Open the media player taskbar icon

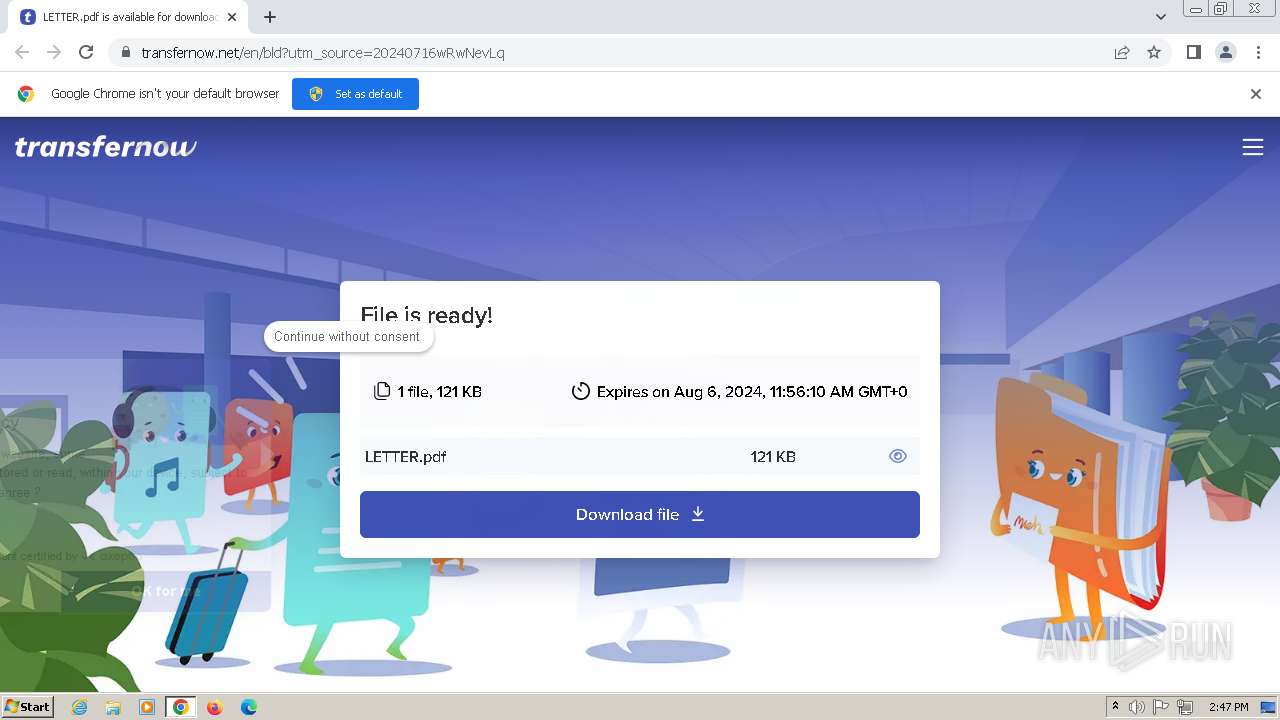147,707
